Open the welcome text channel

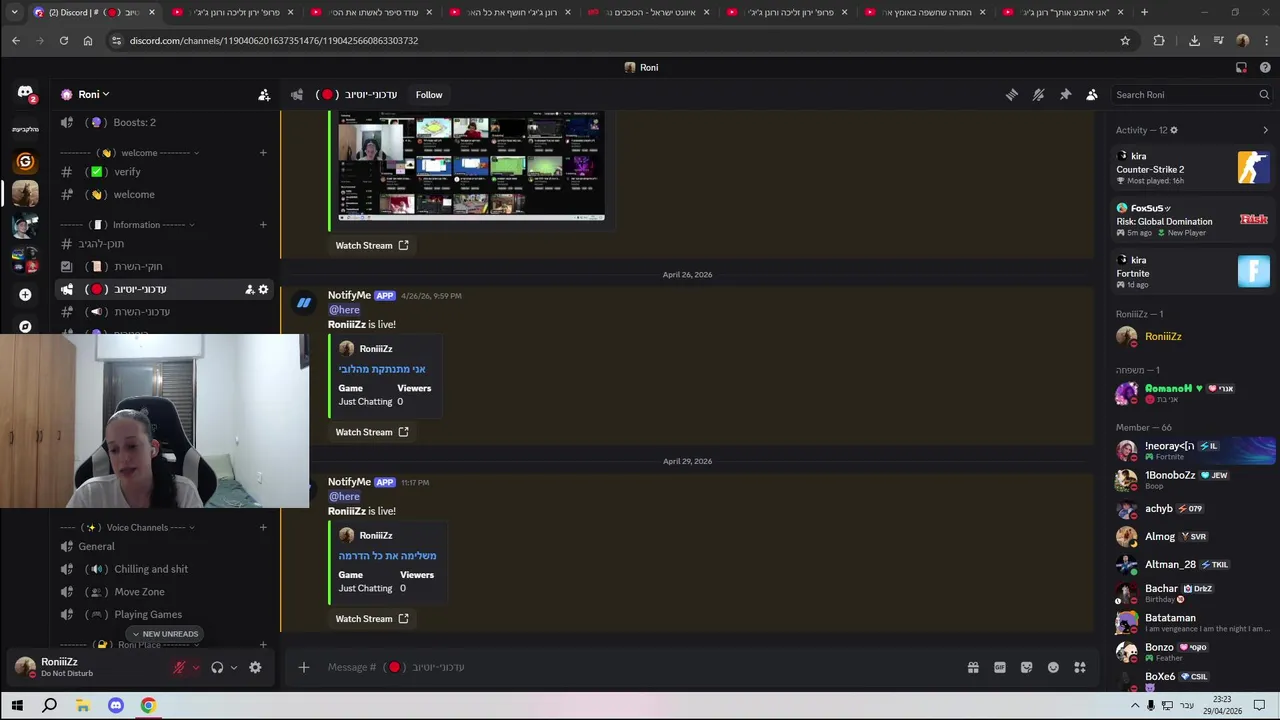(165, 195)
